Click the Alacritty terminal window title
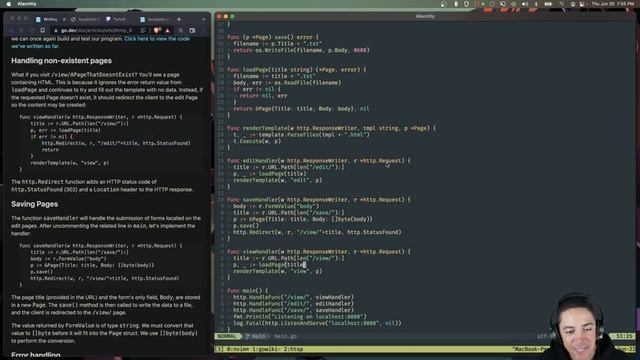The image size is (640, 360). [425, 16]
